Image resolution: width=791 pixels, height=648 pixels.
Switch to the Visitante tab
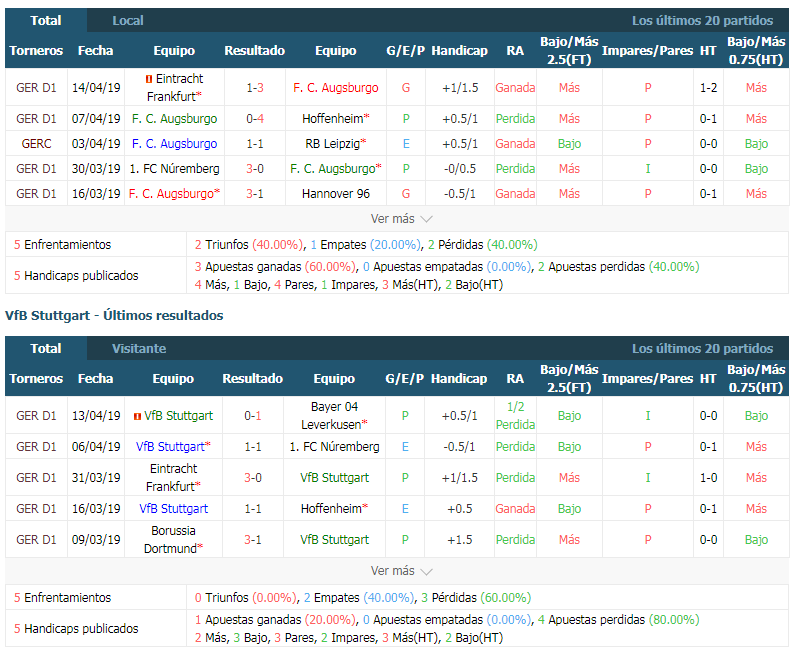[139, 348]
